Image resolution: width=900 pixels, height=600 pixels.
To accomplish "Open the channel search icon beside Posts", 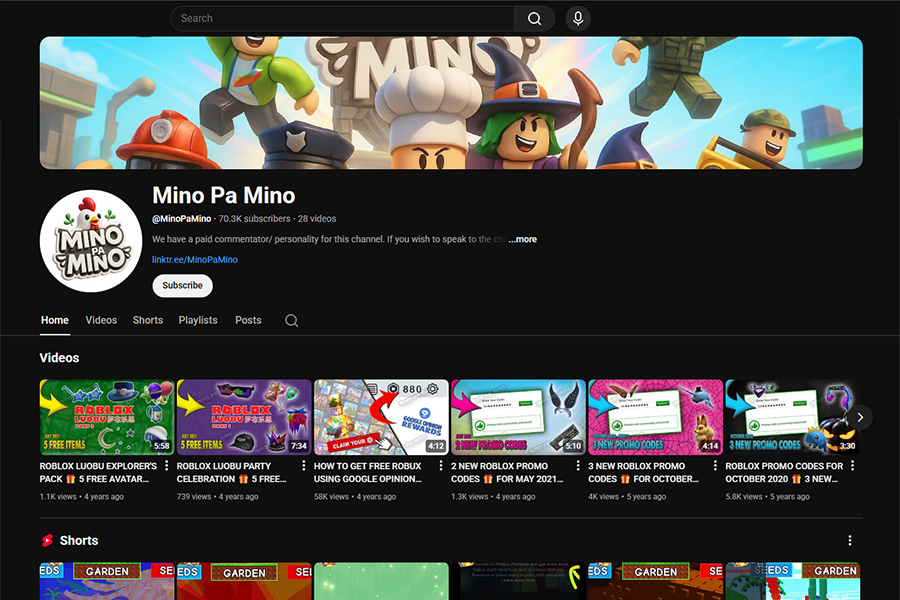I will pos(291,320).
